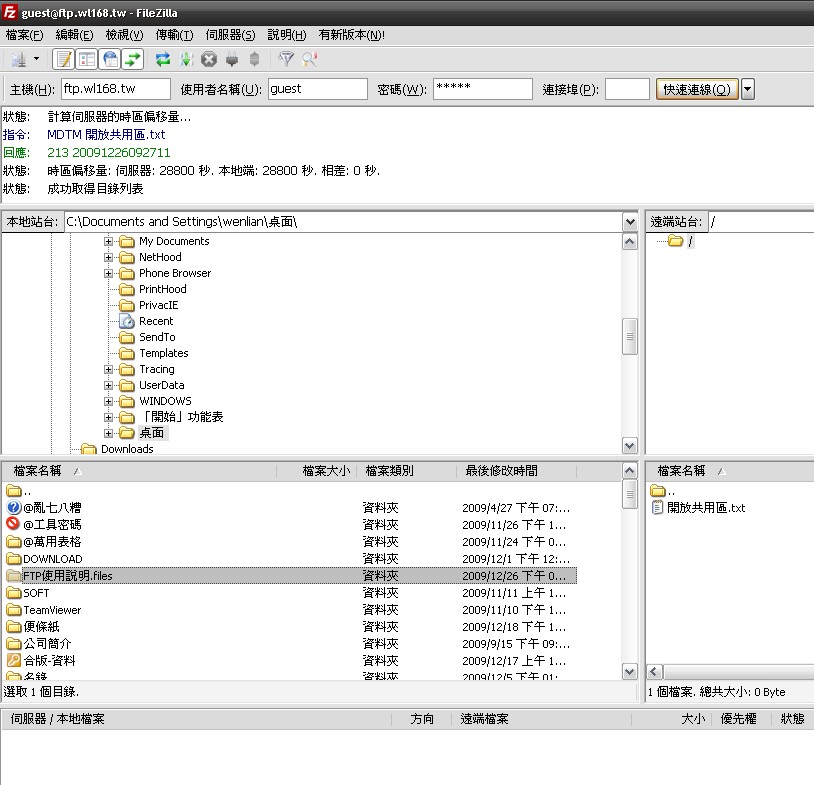Click cancel current operation icon
The image size is (814, 785).
coord(209,59)
